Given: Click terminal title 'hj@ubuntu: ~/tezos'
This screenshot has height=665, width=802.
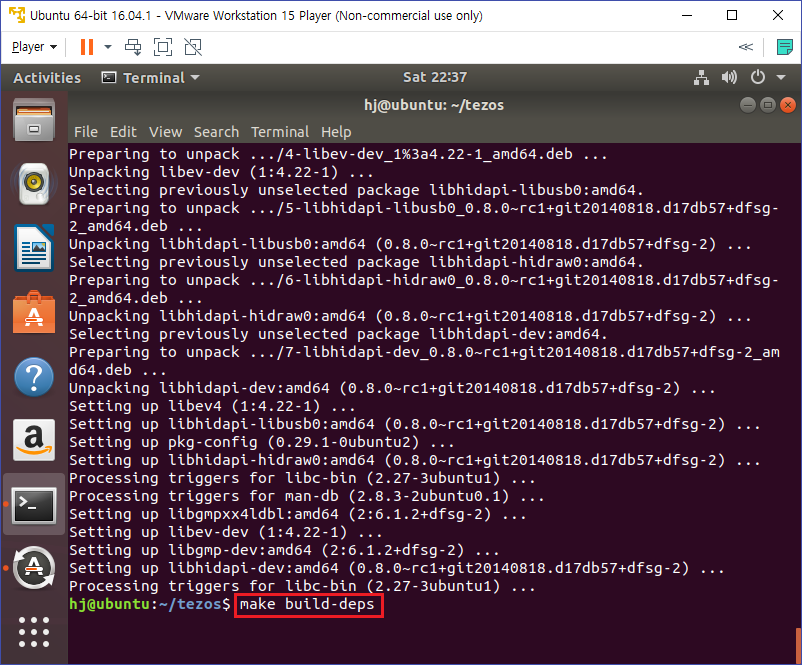Looking at the screenshot, I should coord(434,105).
